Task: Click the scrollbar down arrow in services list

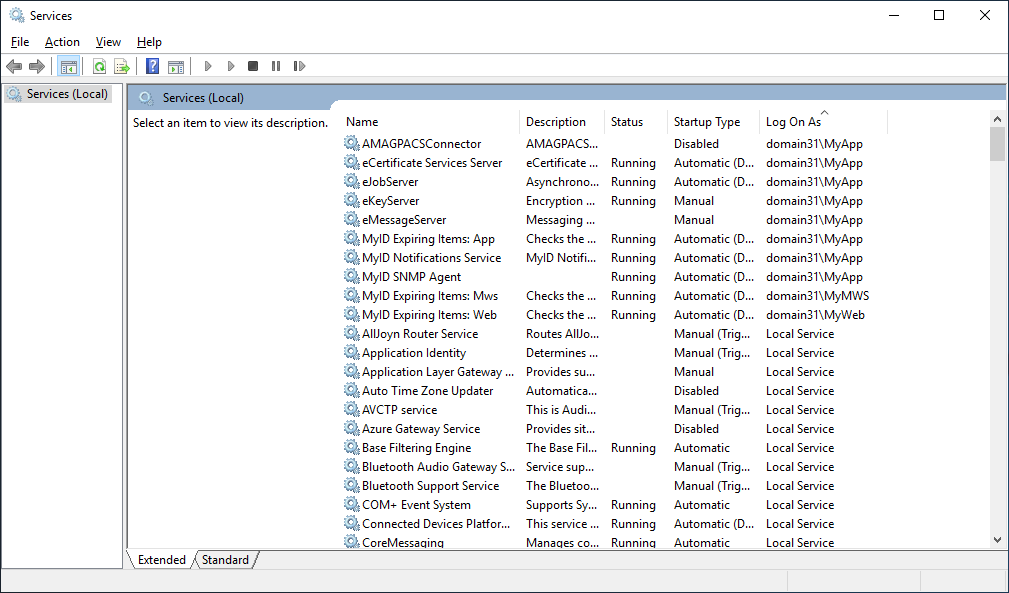Action: point(997,540)
